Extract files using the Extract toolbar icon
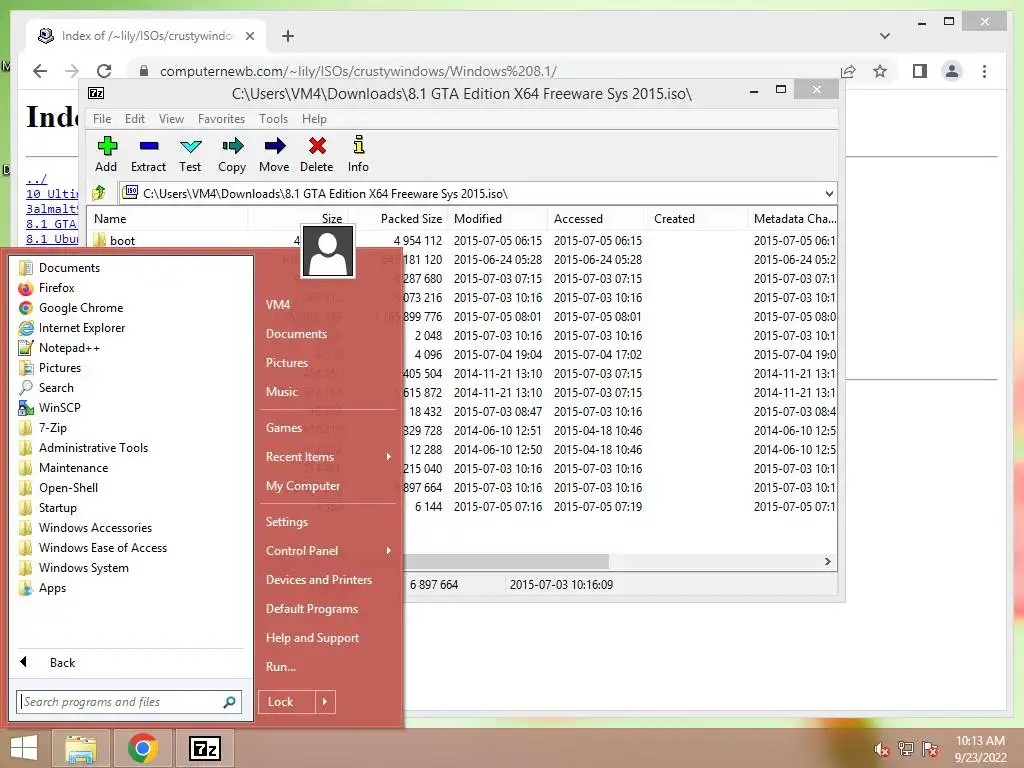The image size is (1024, 768). coord(148,155)
